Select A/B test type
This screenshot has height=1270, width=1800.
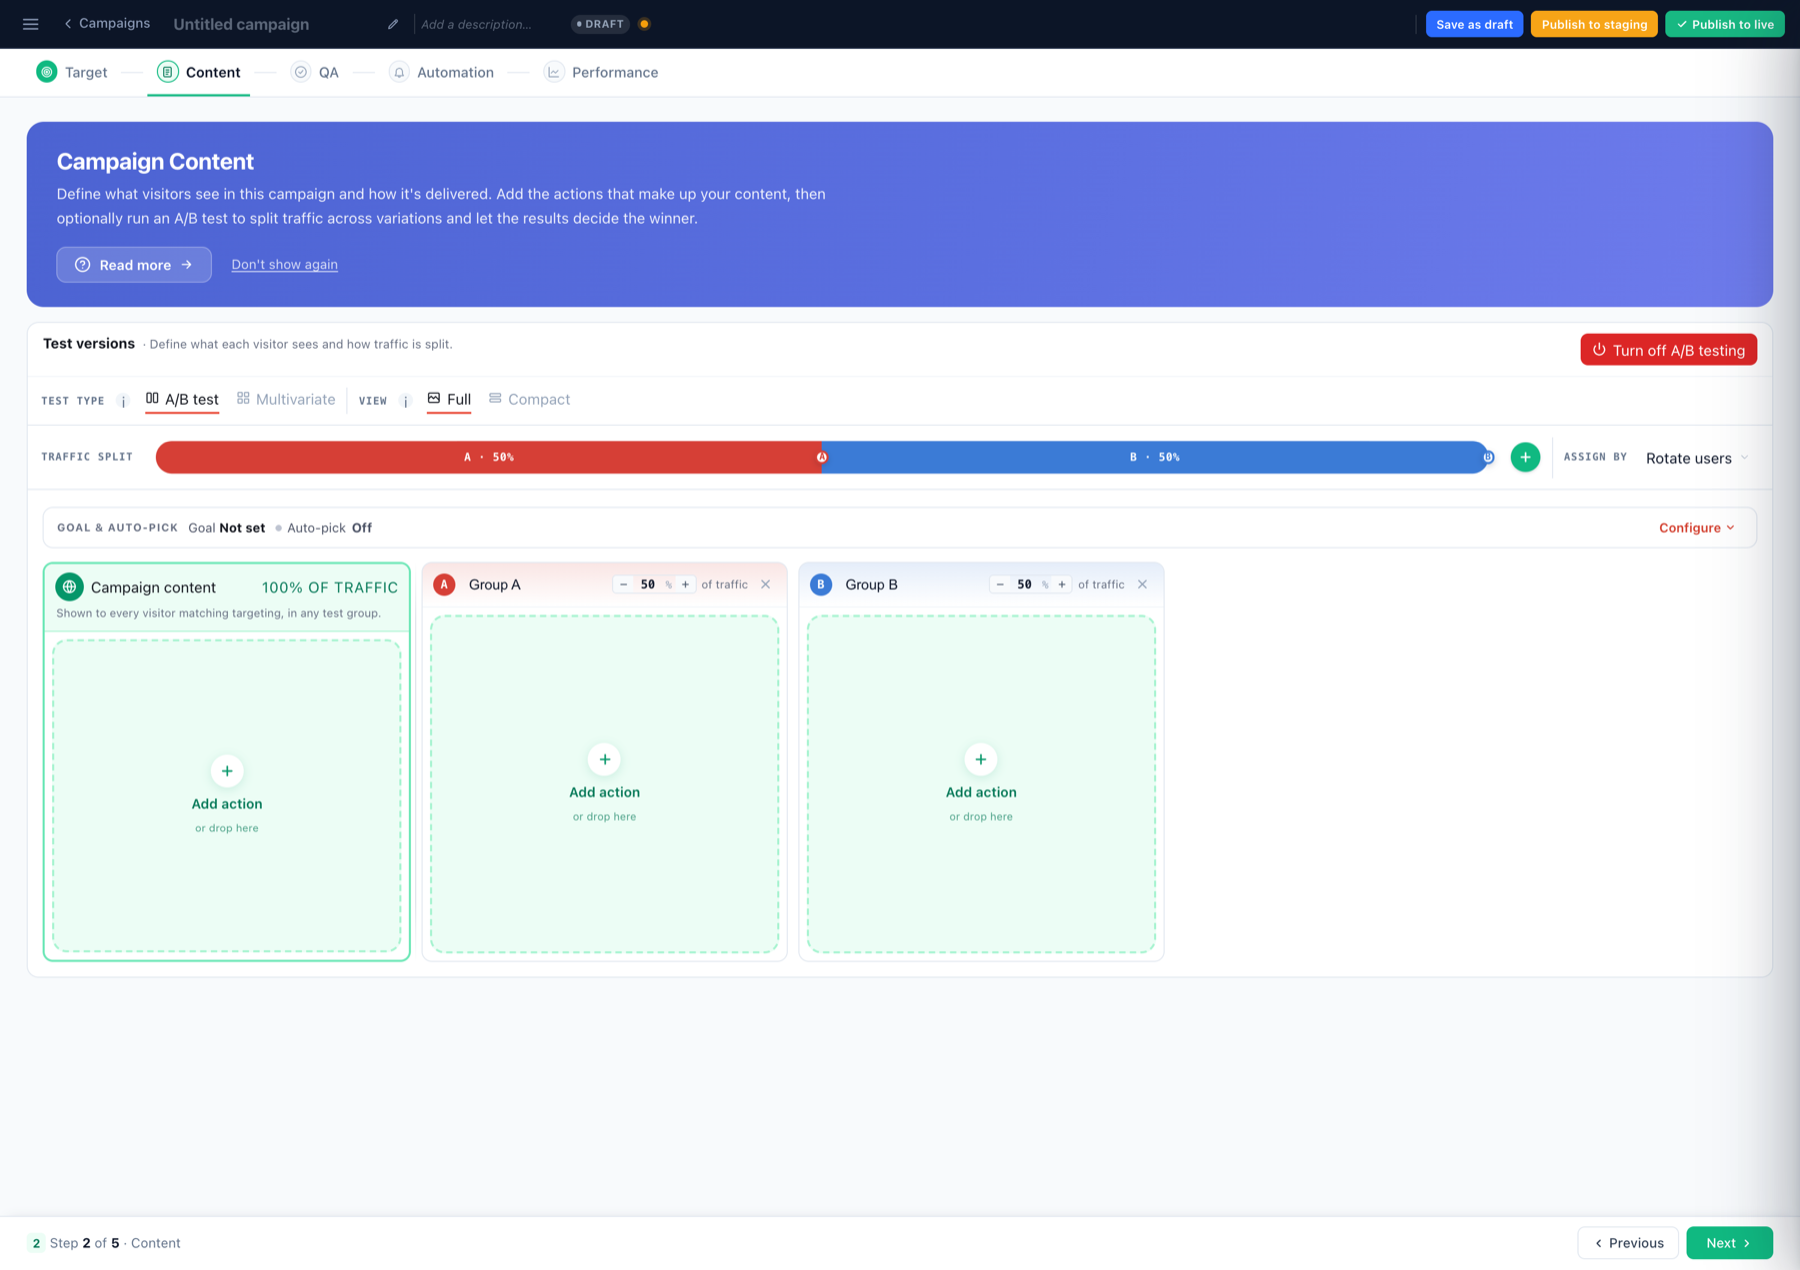[182, 399]
